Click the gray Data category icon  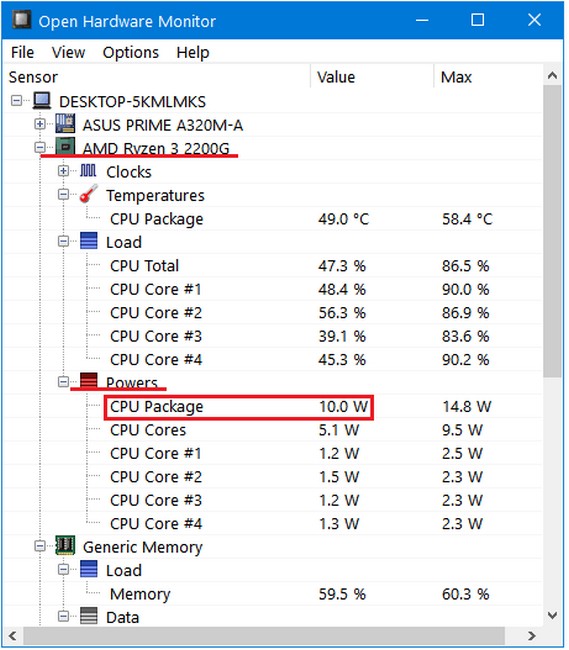tap(88, 616)
